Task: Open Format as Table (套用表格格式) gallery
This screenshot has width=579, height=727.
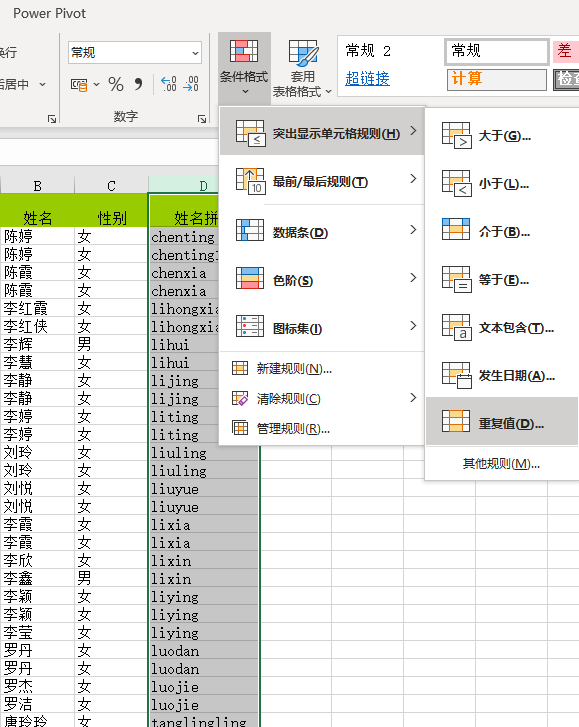Action: 302,69
